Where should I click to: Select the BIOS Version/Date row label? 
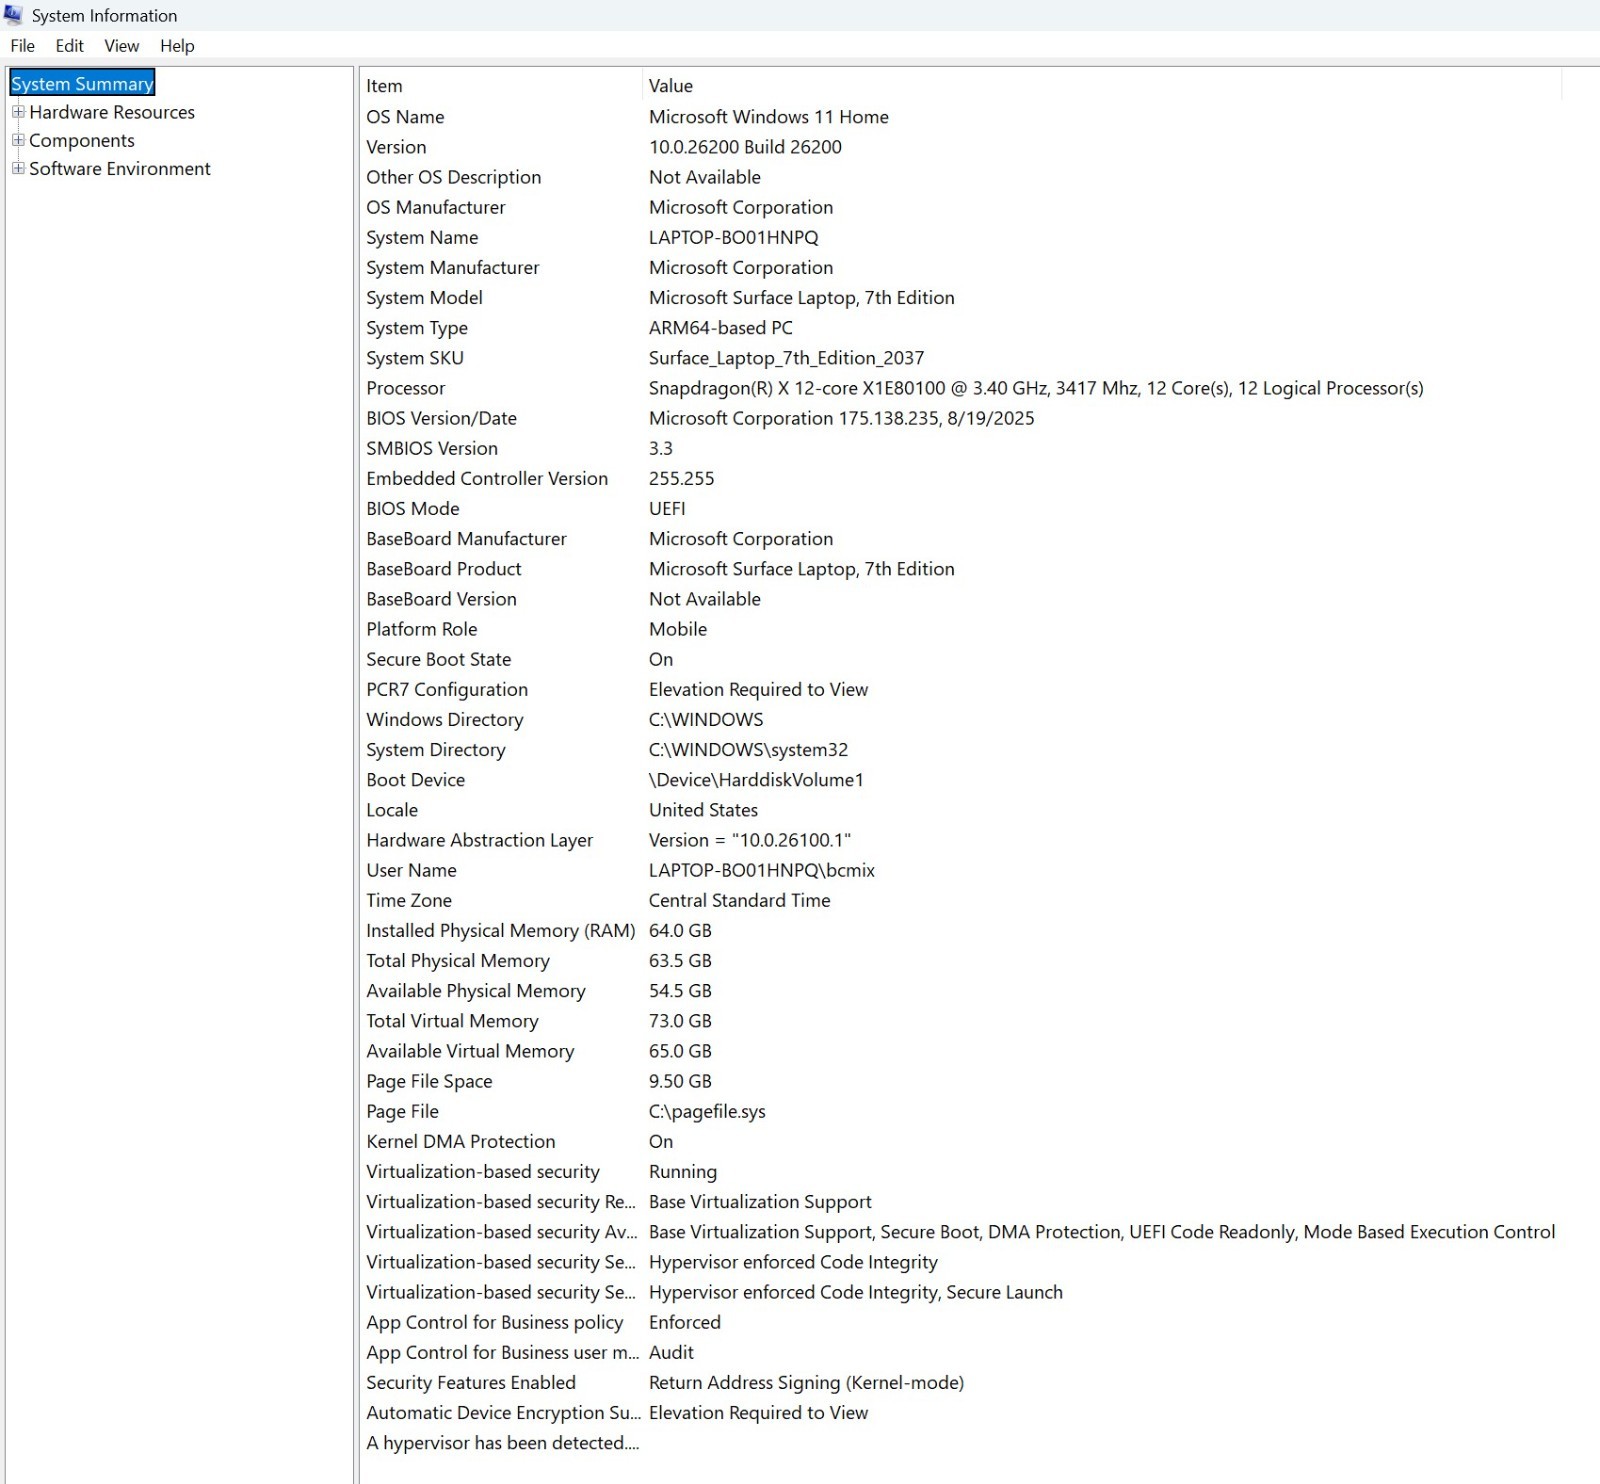point(441,418)
